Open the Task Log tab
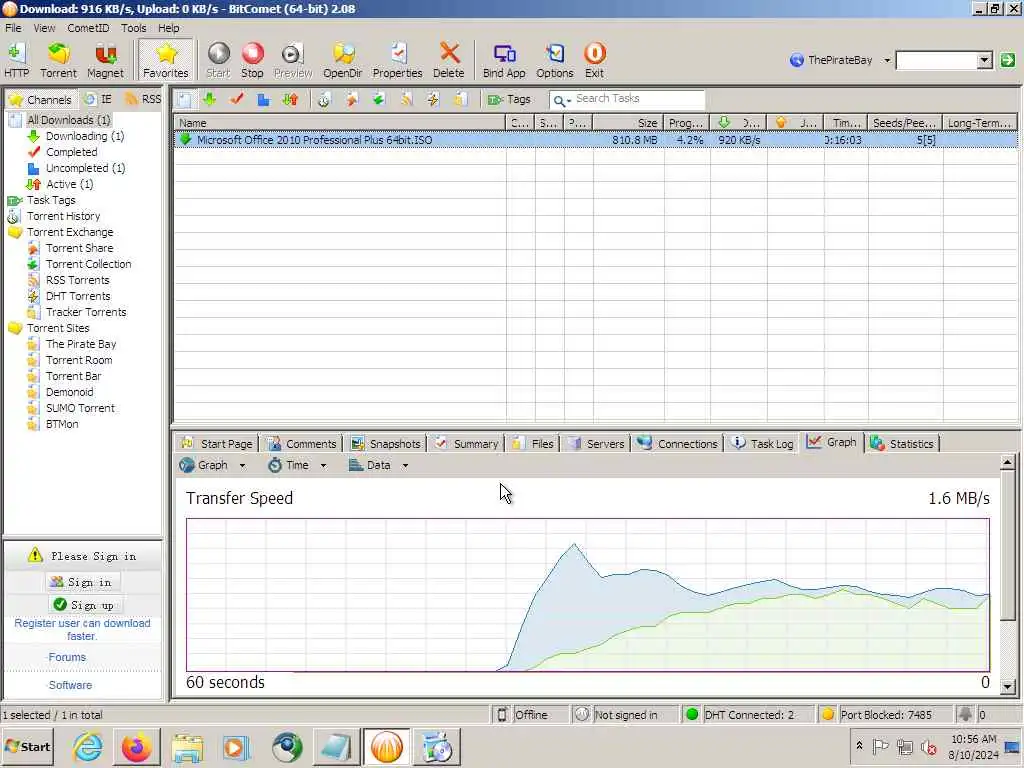The height and width of the screenshot is (768, 1024). click(x=762, y=443)
